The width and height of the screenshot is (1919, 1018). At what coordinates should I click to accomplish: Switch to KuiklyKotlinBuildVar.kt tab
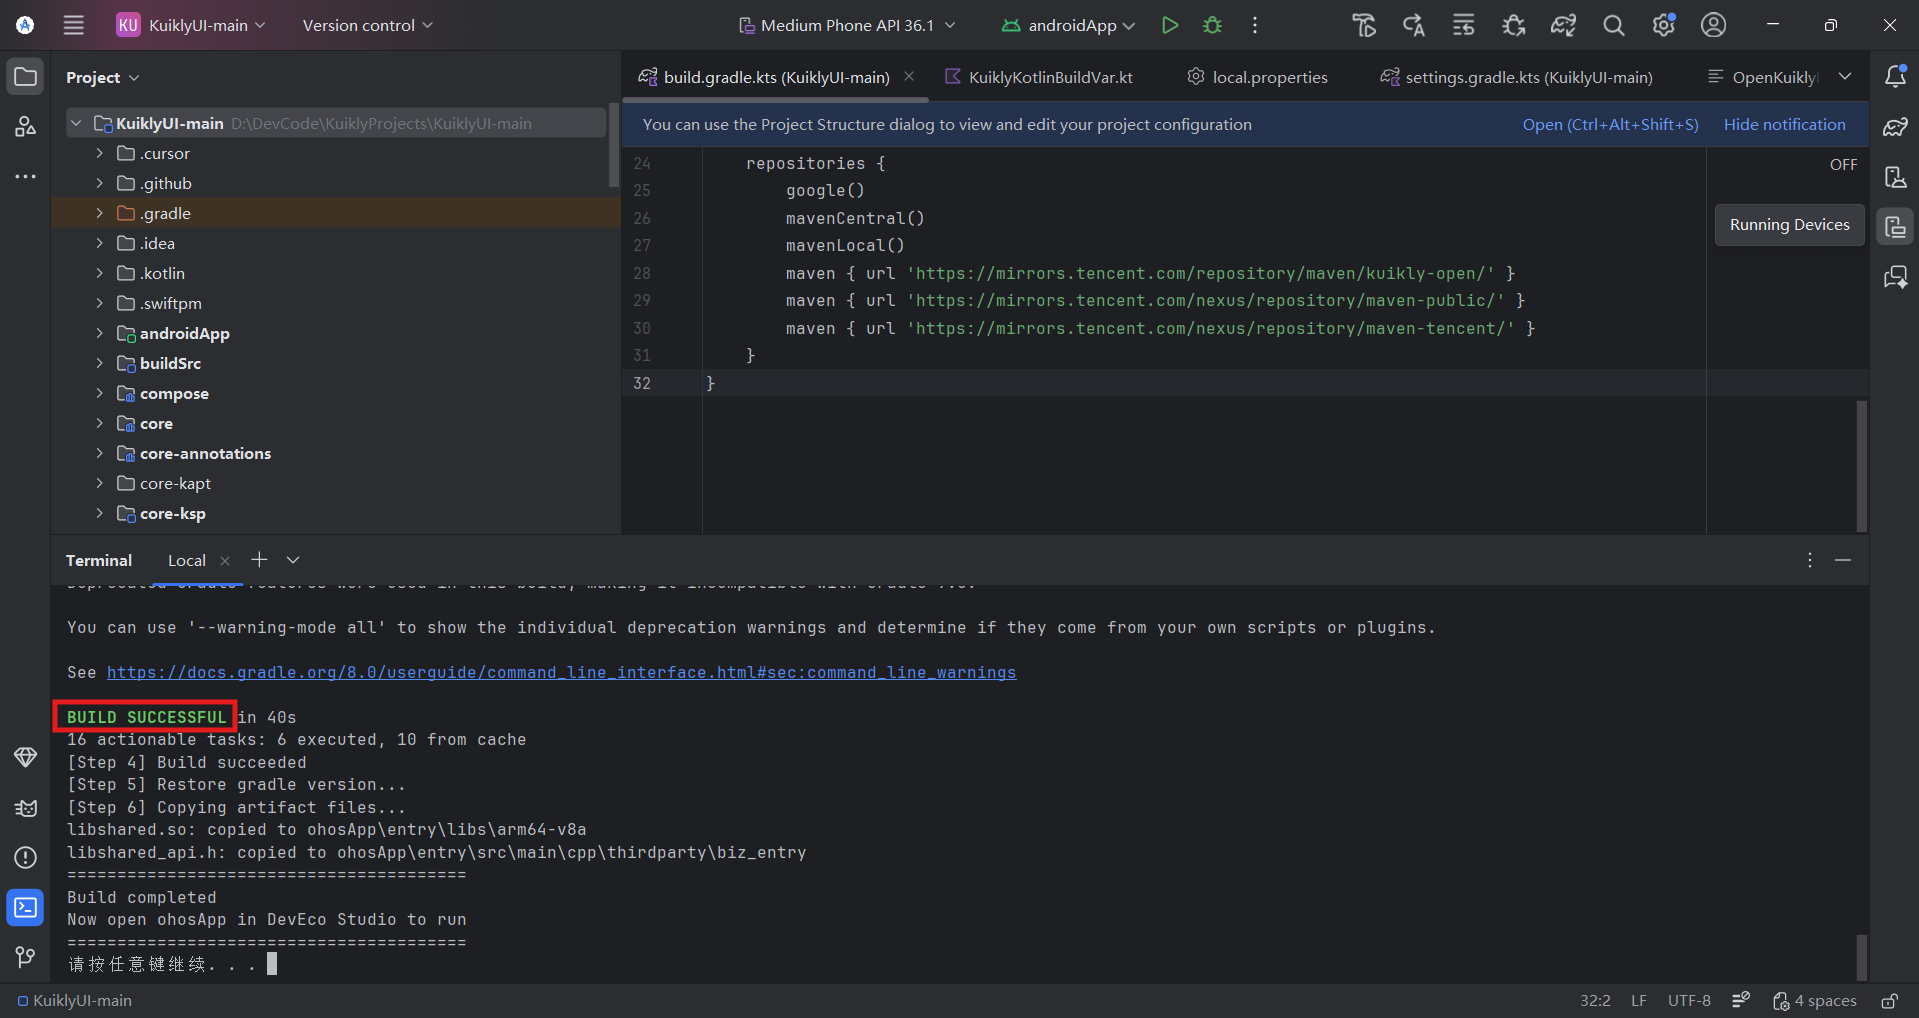1039,77
